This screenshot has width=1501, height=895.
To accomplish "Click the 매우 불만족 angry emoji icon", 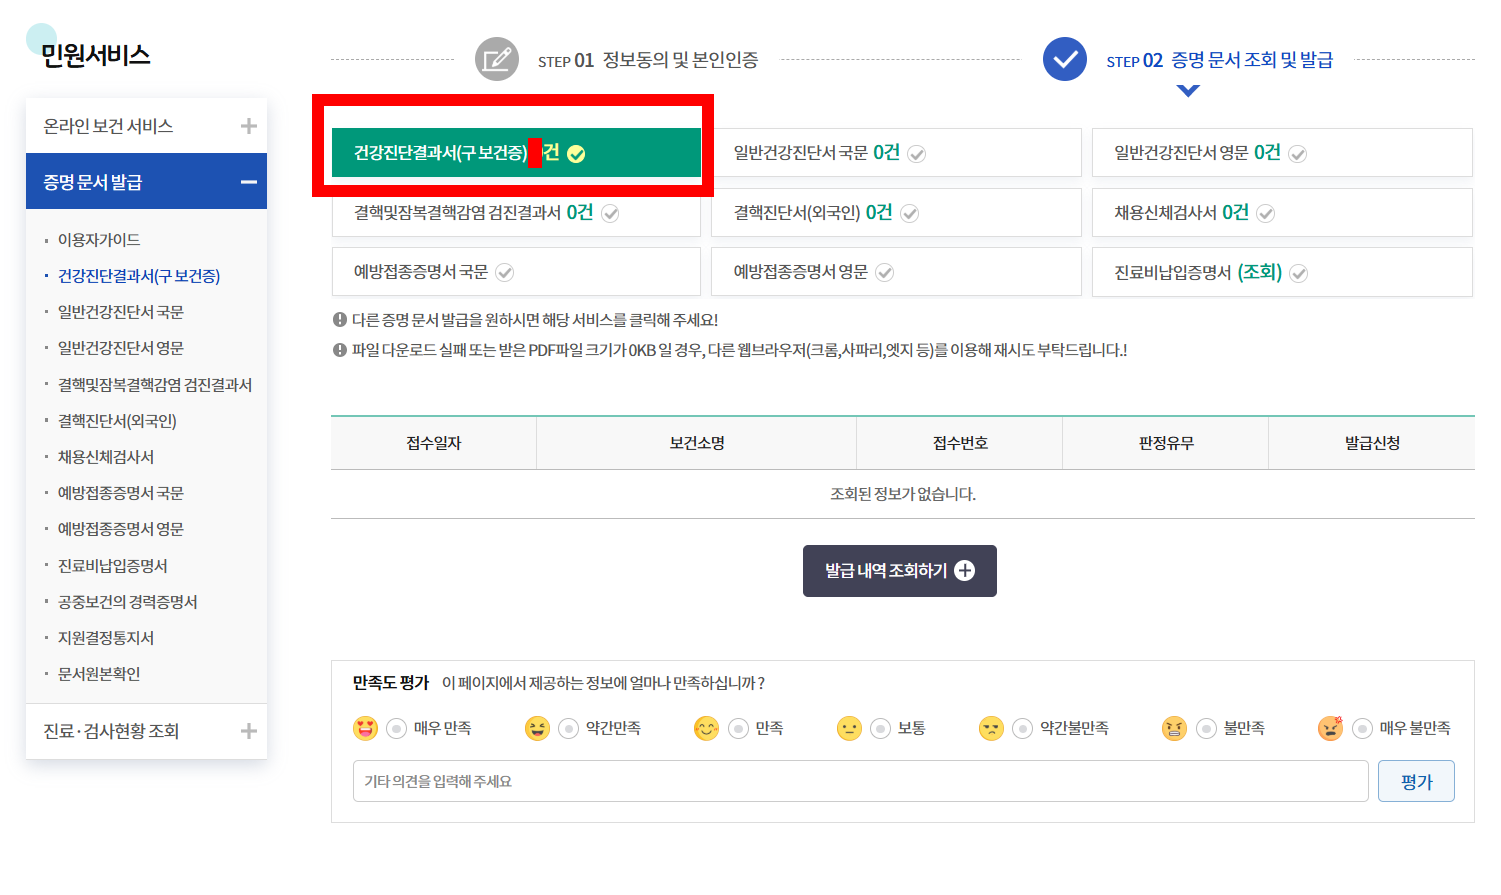I will 1331,728.
